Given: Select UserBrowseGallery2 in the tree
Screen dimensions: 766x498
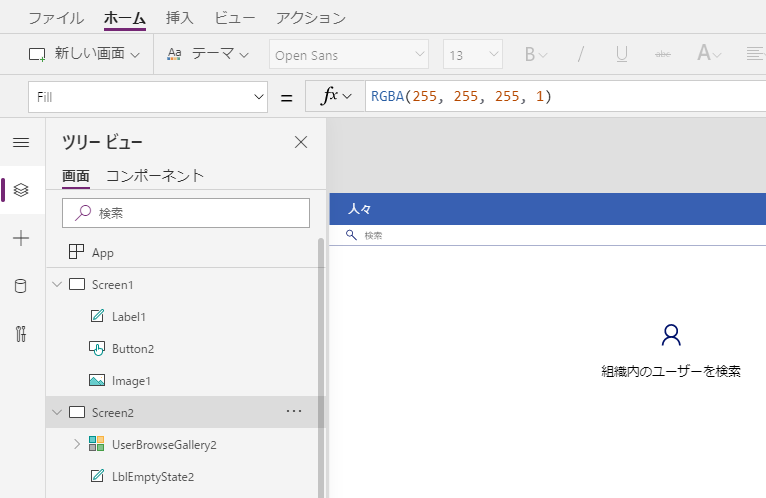Looking at the screenshot, I should (164, 445).
